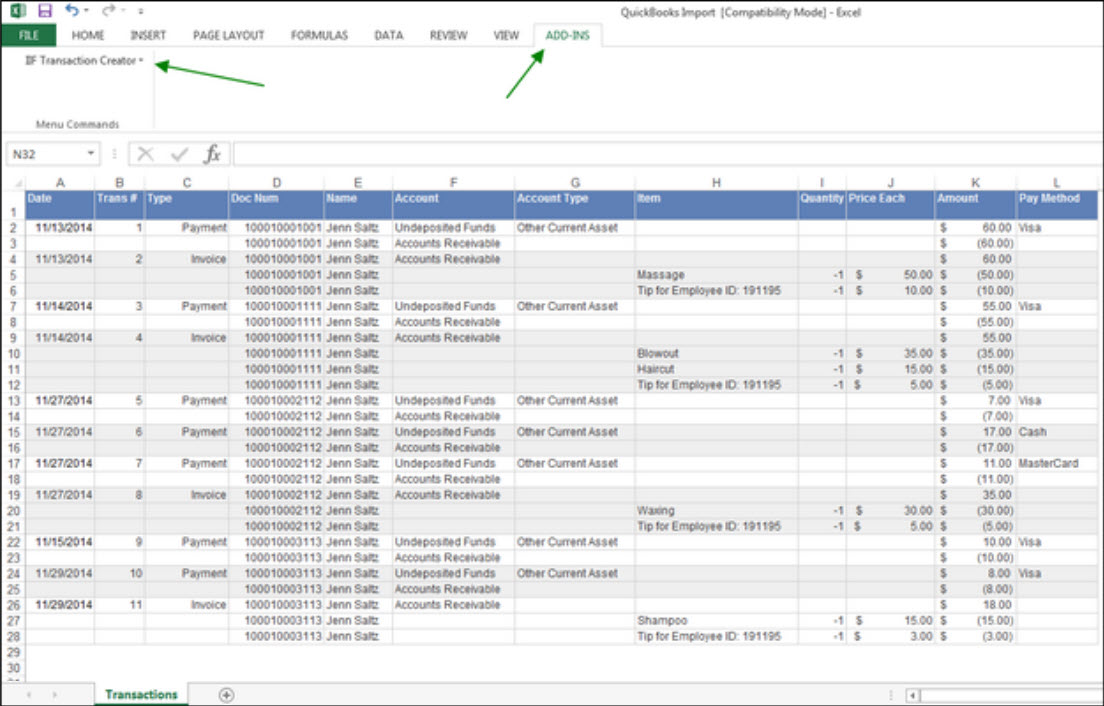1104x706 pixels.
Task: Open the Name Box dropdown arrow
Action: [x=90, y=153]
